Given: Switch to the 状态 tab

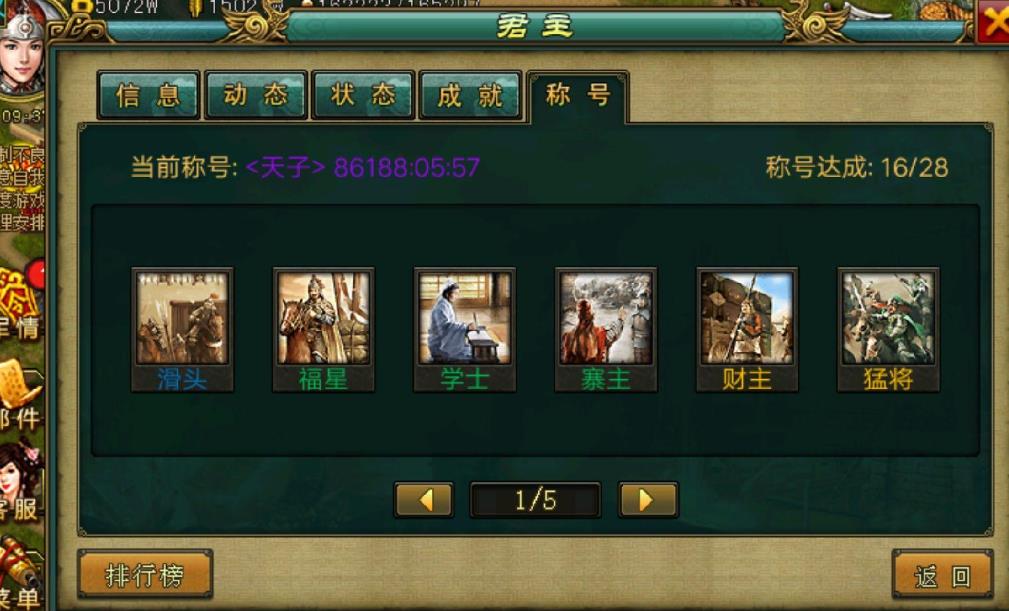Looking at the screenshot, I should point(363,95).
